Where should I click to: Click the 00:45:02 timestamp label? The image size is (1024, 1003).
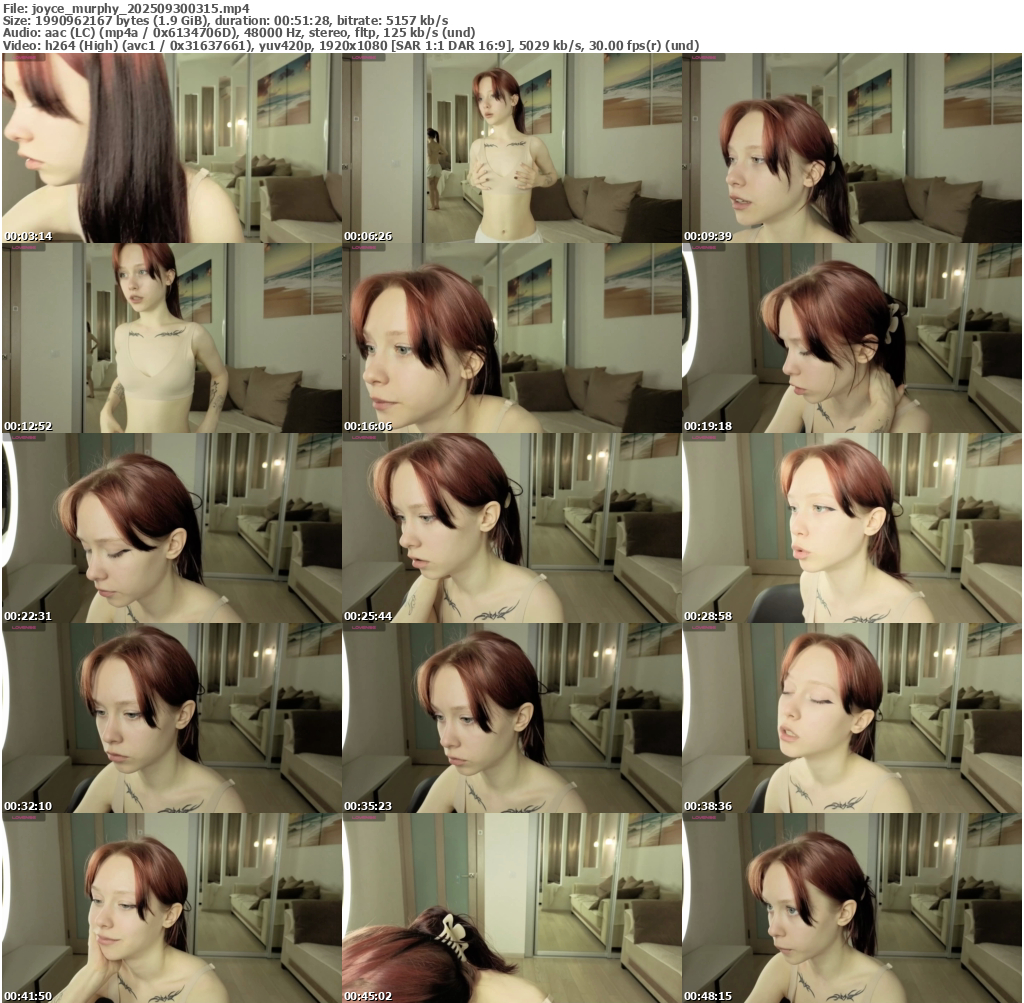[x=368, y=996]
